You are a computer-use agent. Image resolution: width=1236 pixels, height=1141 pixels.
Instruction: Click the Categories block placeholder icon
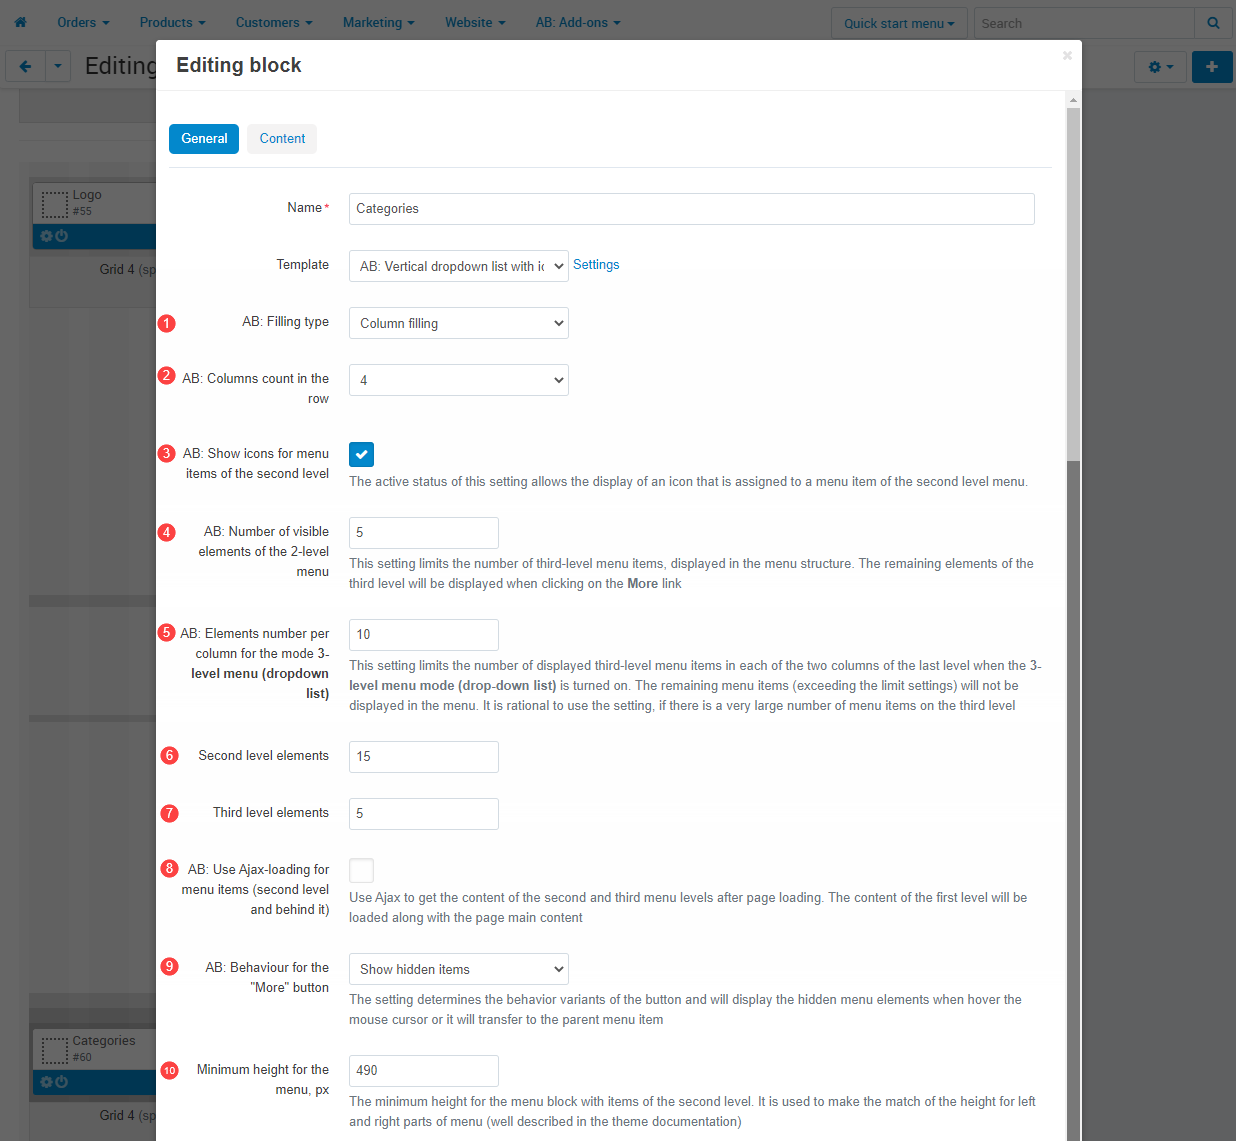click(x=54, y=1051)
